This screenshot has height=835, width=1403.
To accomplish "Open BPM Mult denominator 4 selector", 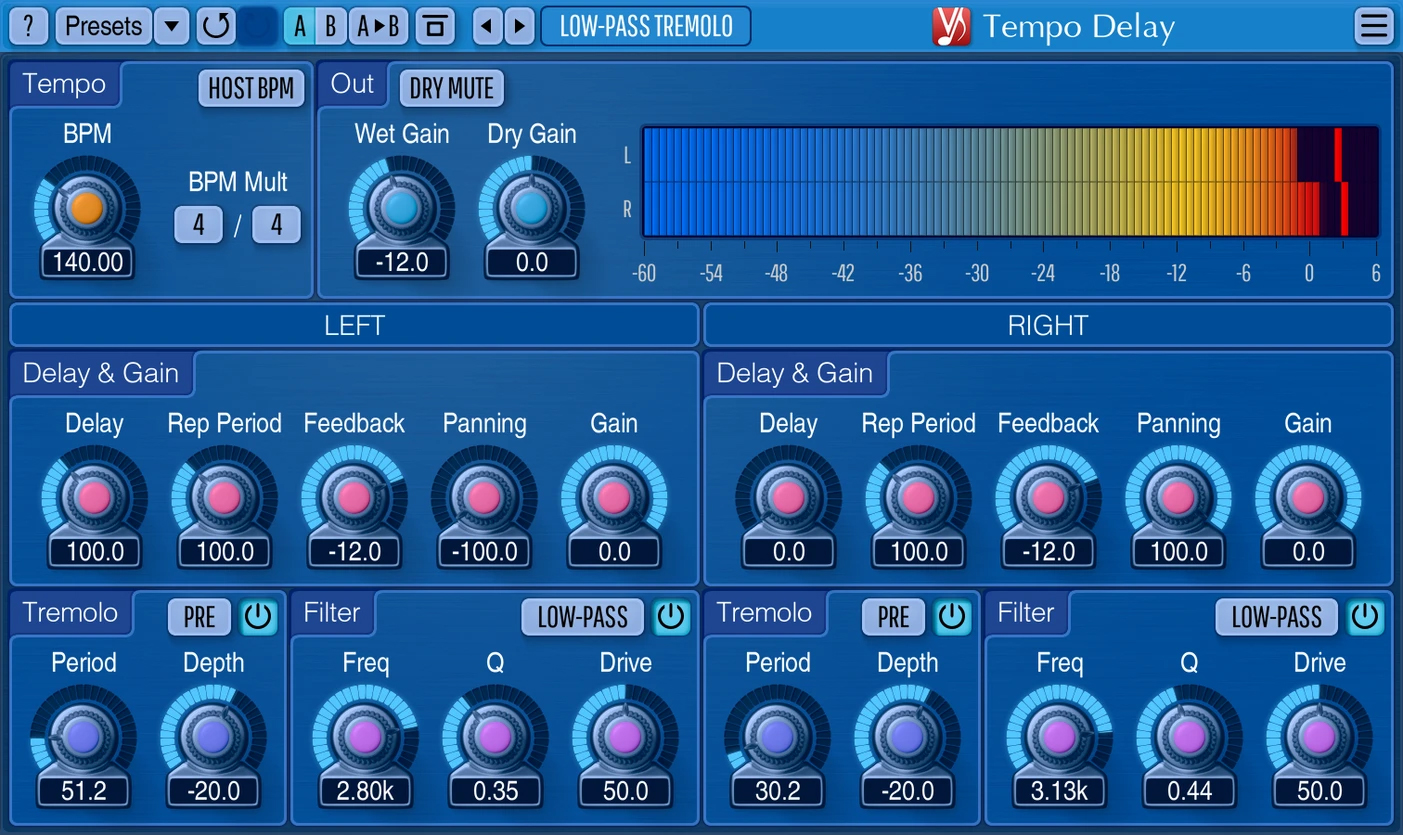I will coord(277,225).
